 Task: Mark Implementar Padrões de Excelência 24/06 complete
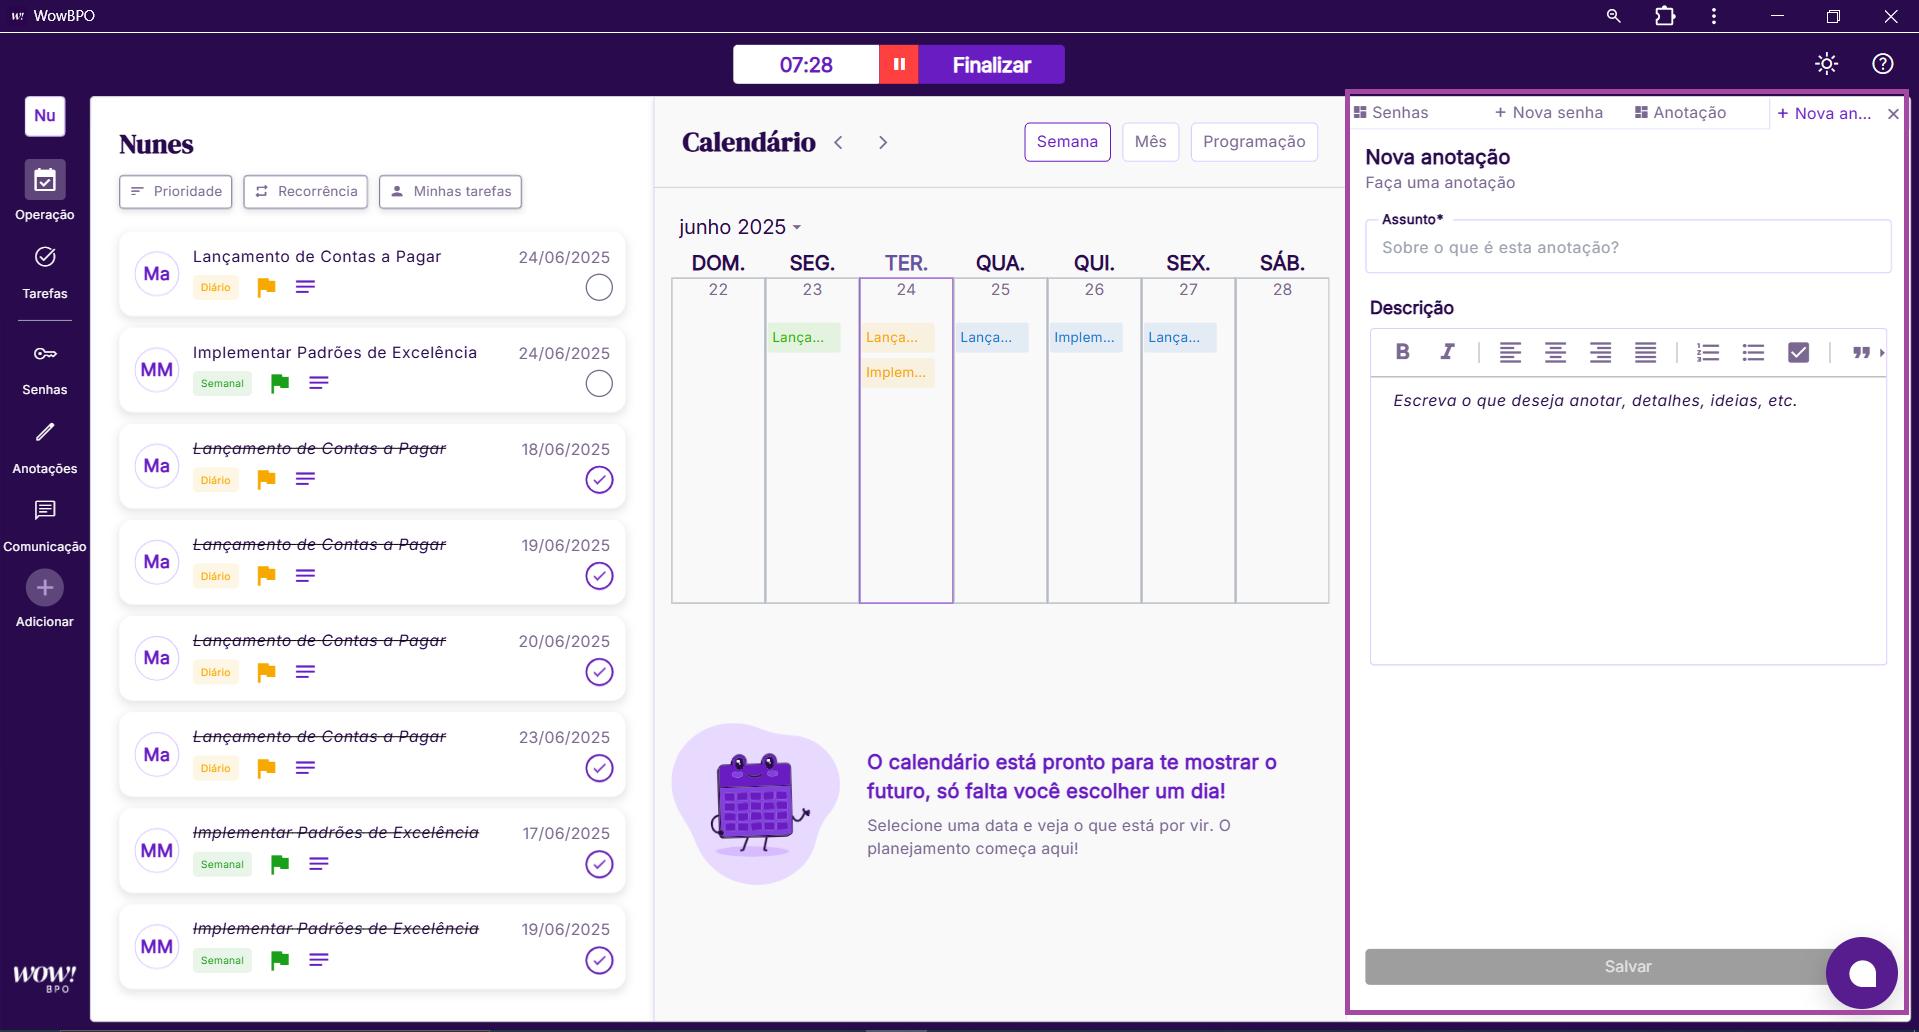click(x=599, y=384)
